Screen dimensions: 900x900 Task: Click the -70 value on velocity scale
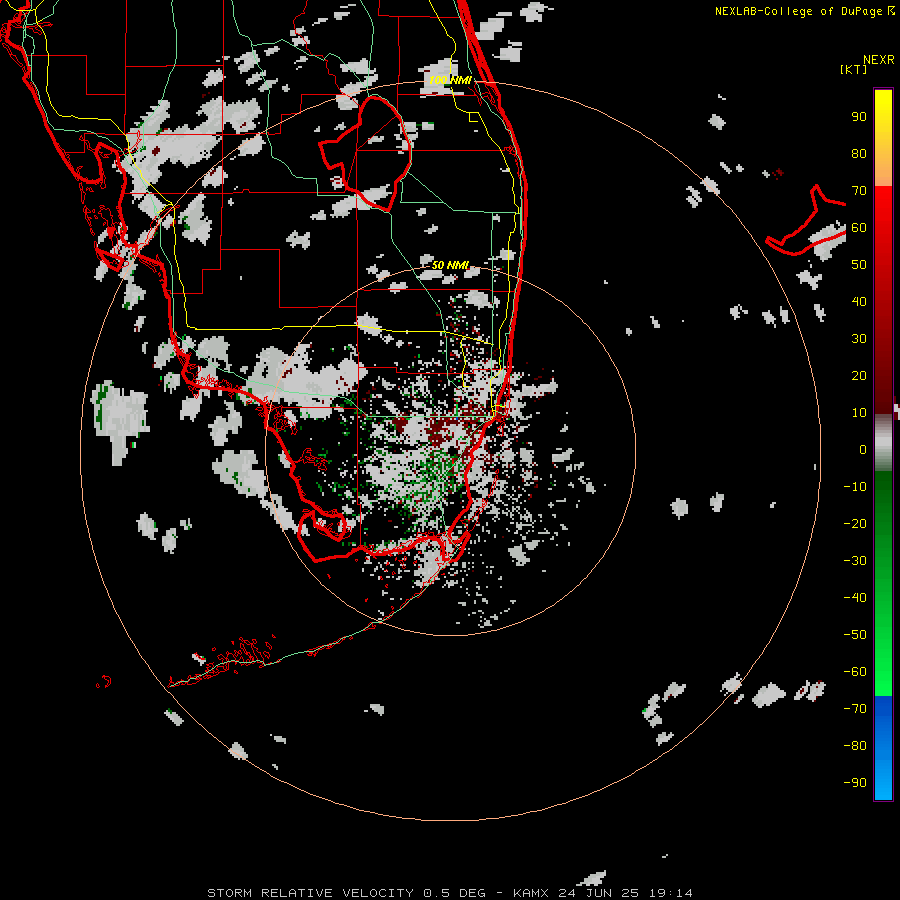coord(855,709)
